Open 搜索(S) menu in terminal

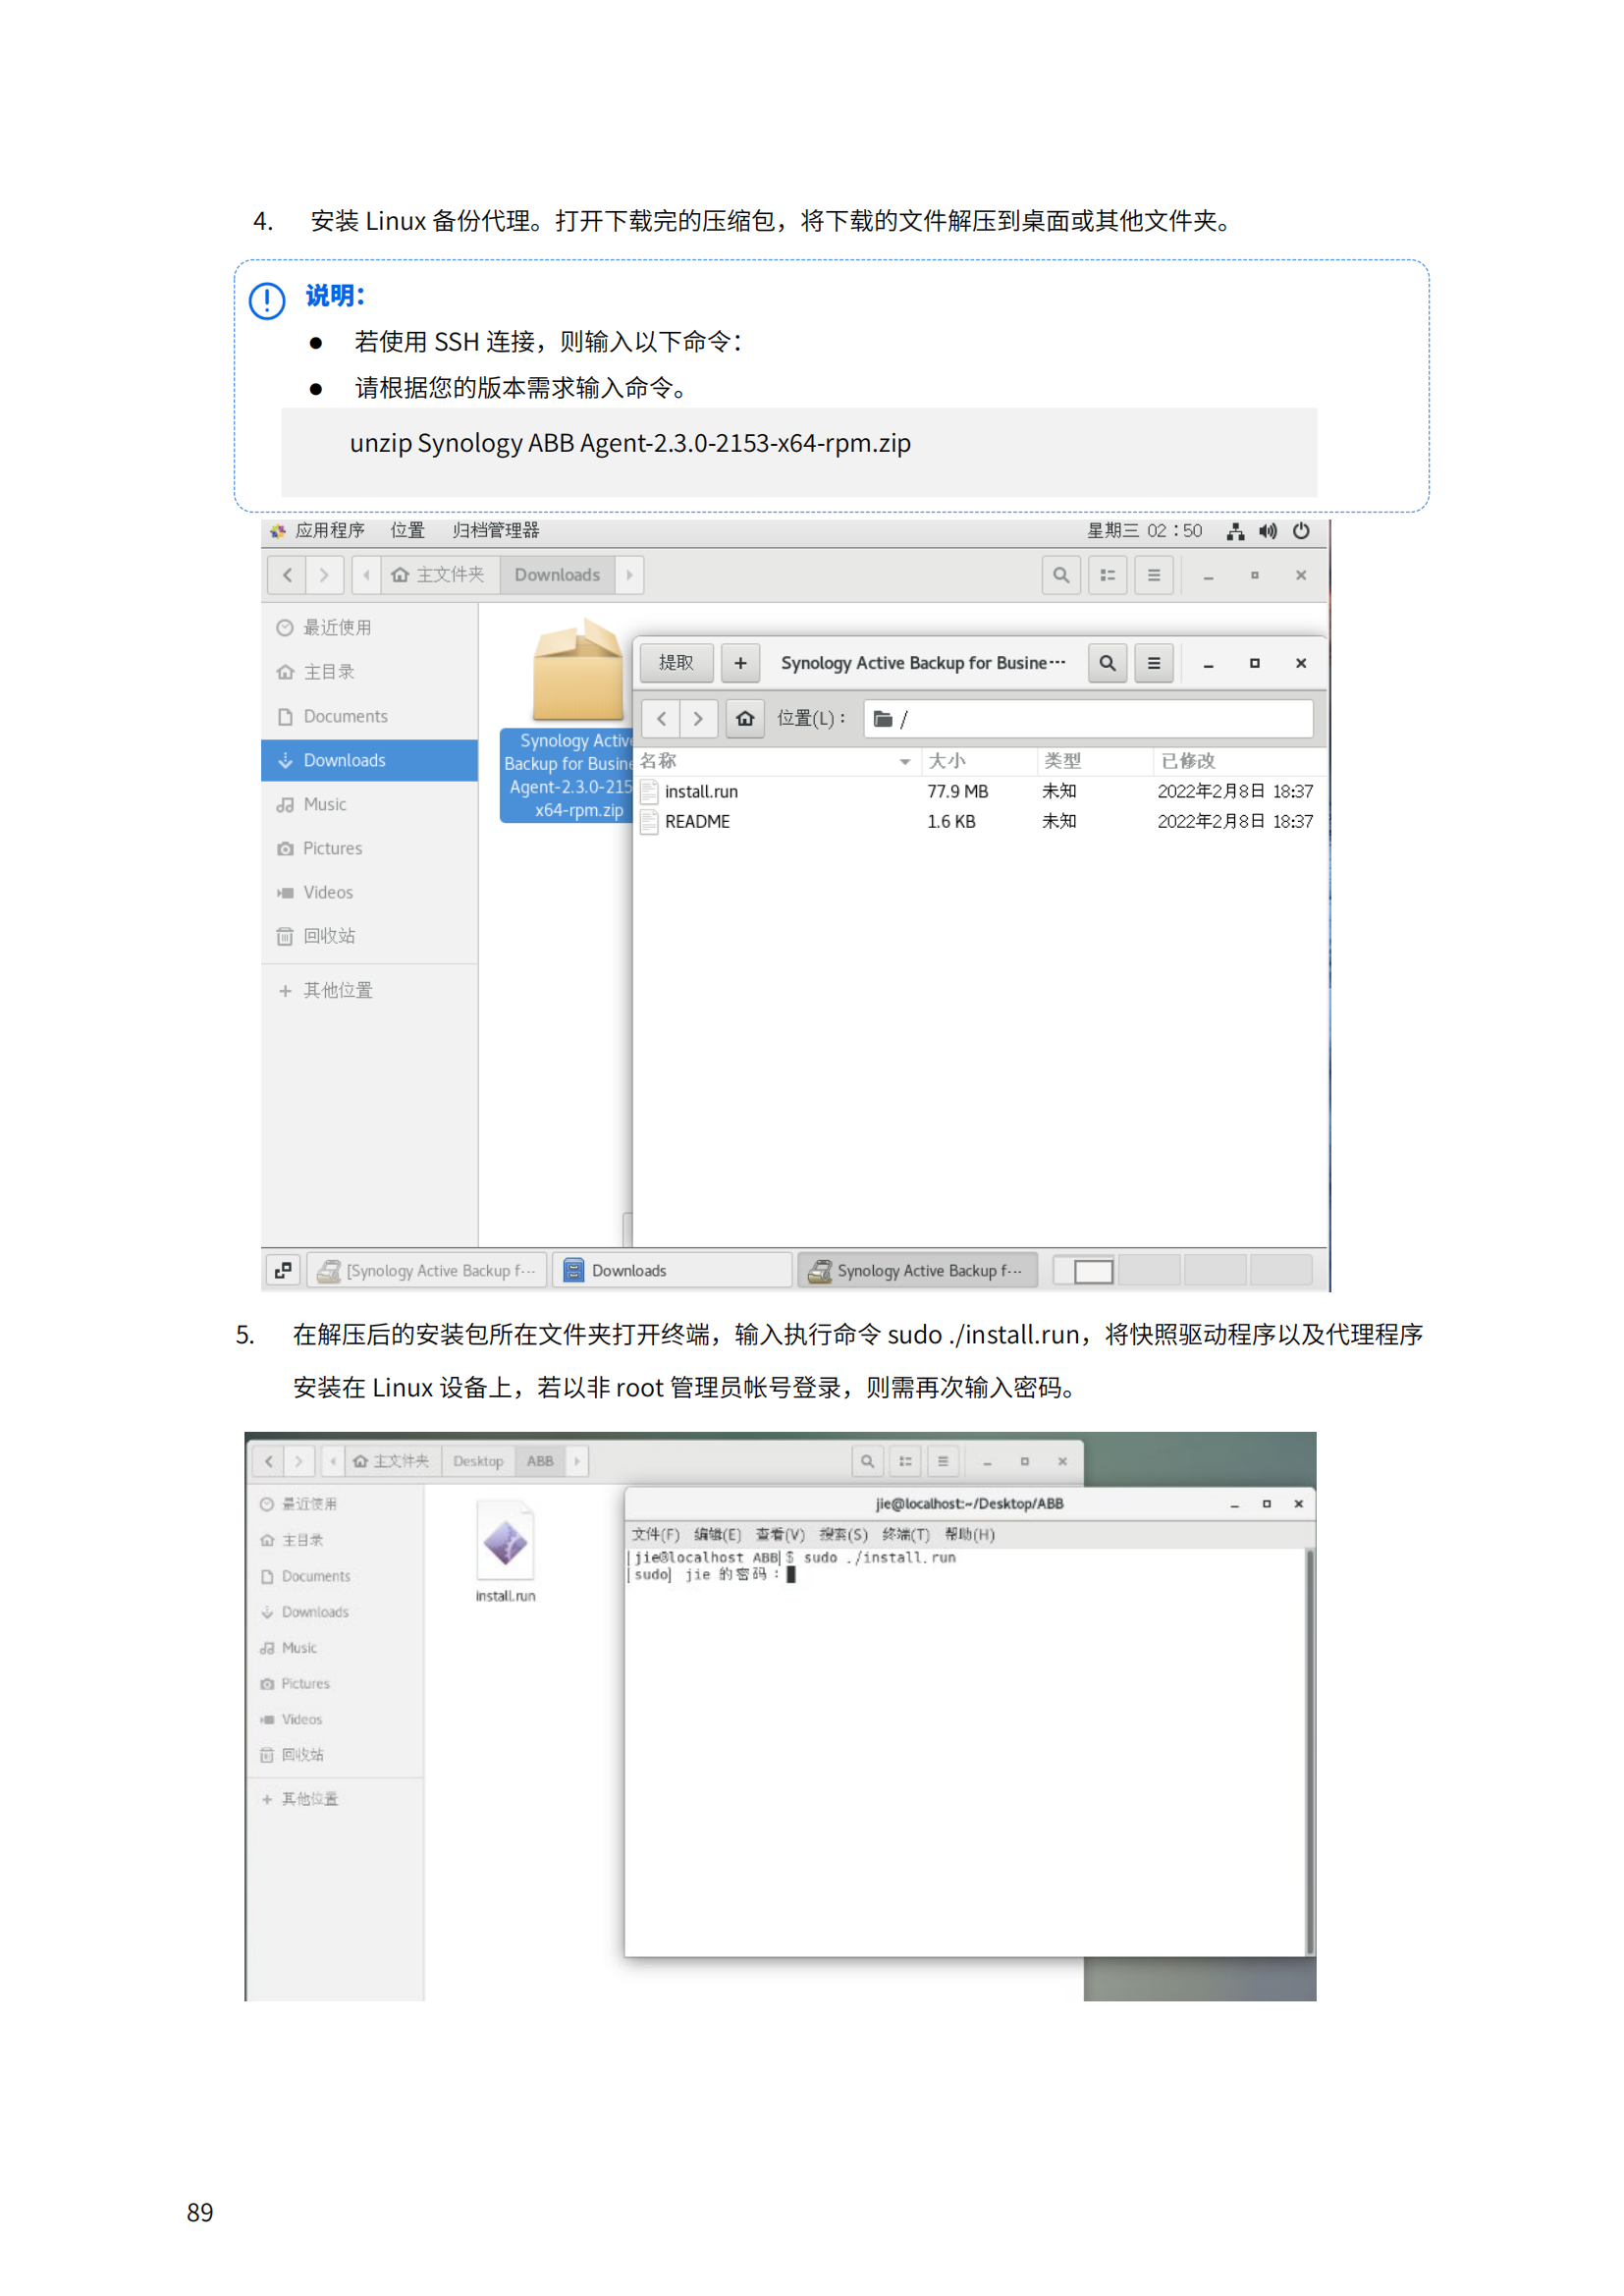pyautogui.click(x=843, y=1534)
